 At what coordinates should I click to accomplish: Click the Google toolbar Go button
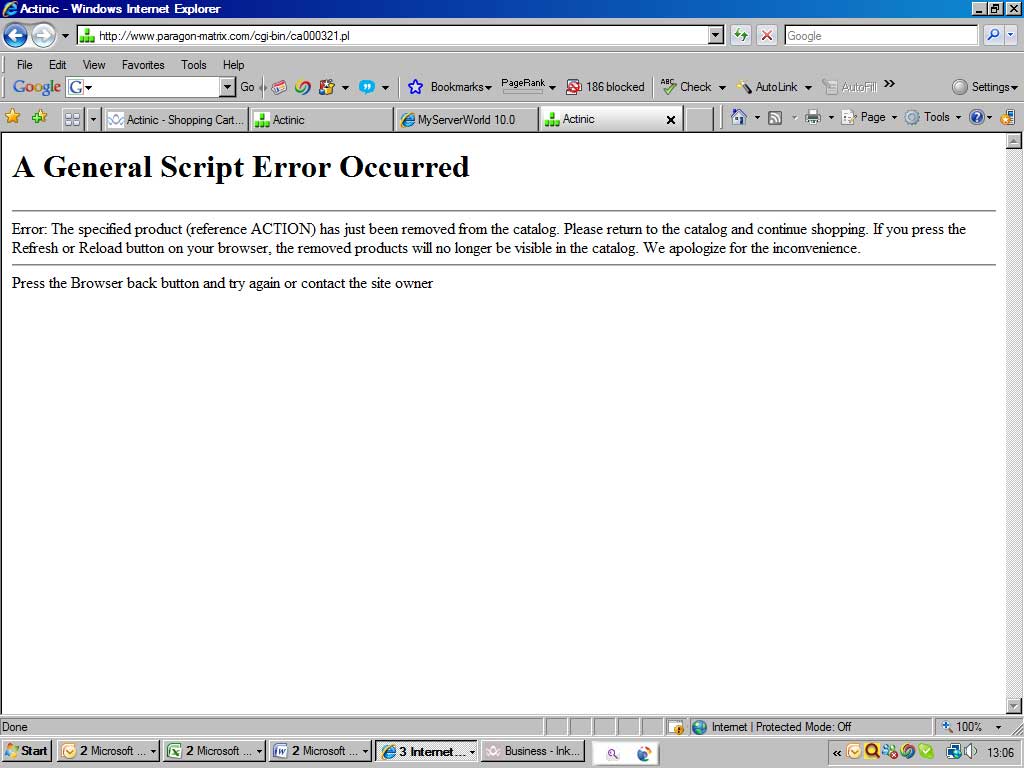click(247, 87)
